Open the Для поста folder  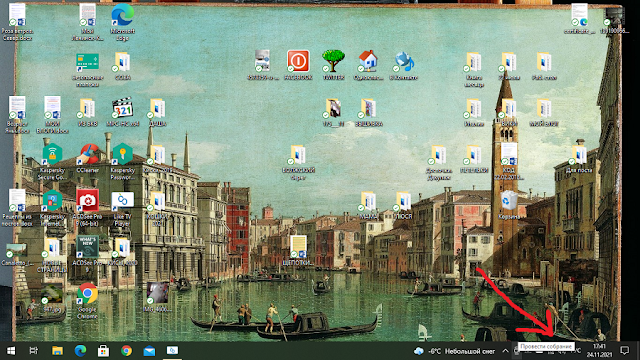coord(579,158)
